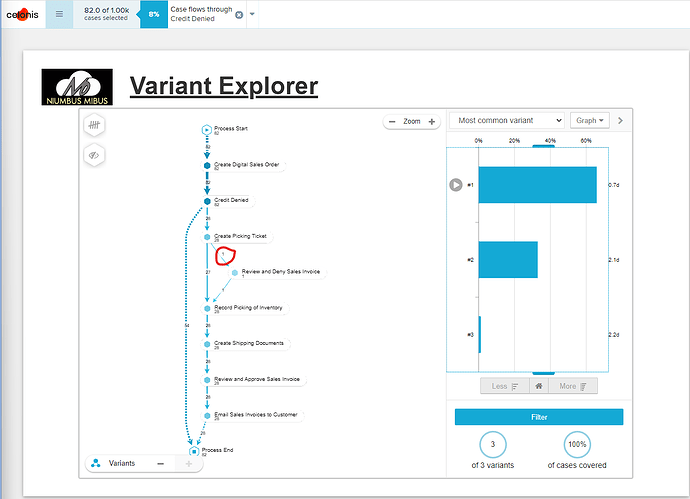Click the More variants button
Image resolution: width=690 pixels, height=499 pixels.
(x=572, y=386)
